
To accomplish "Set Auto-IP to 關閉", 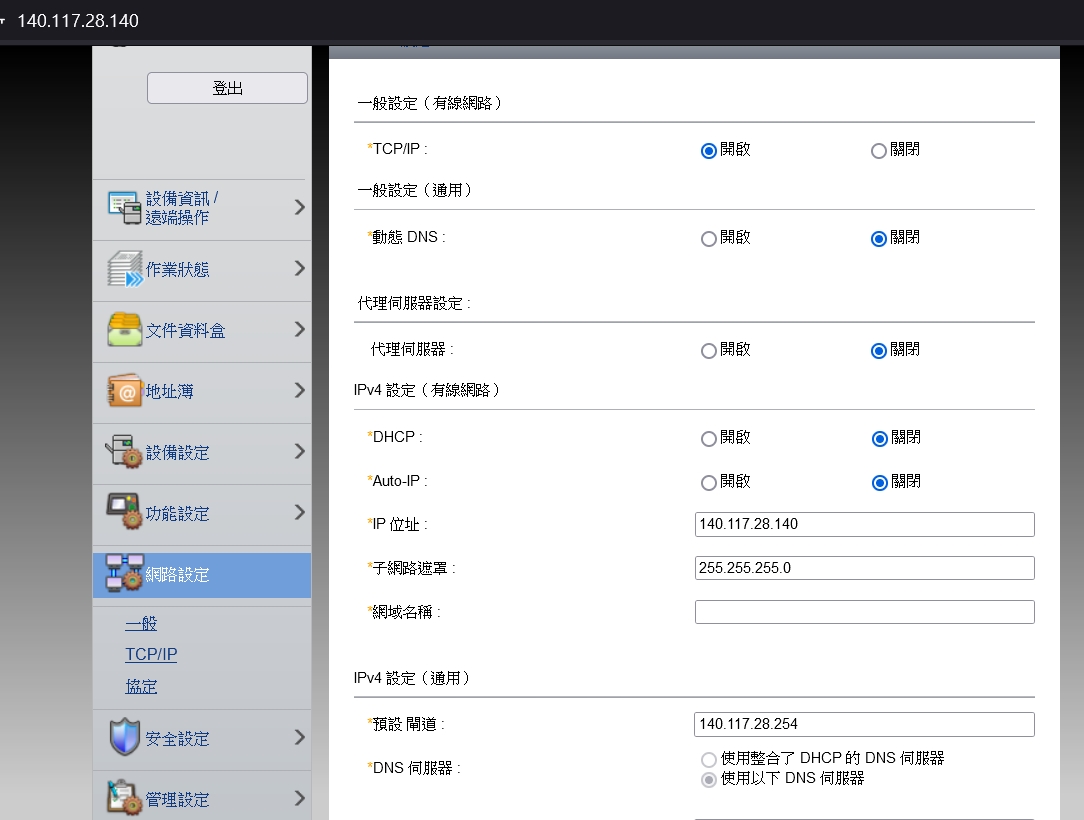I will coord(879,483).
